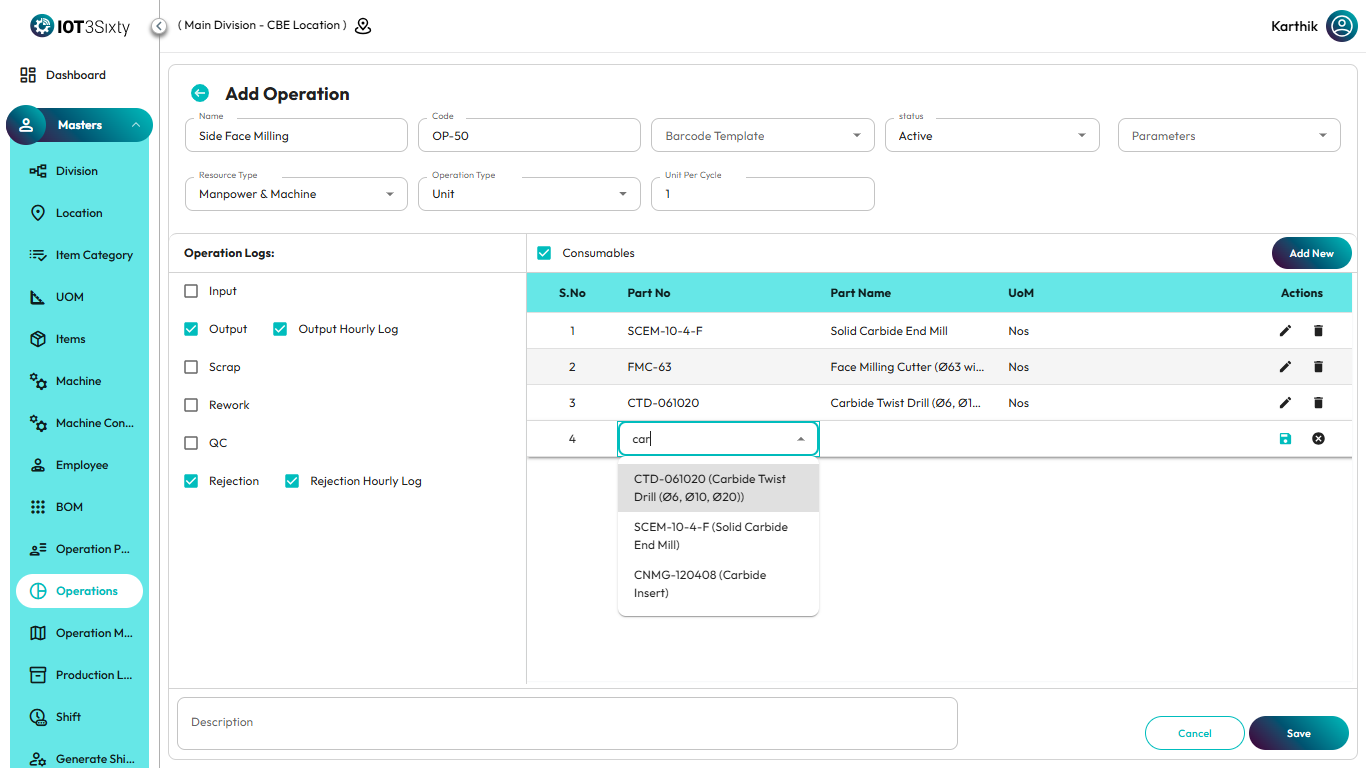Enable the Input operation log checkbox

point(191,291)
